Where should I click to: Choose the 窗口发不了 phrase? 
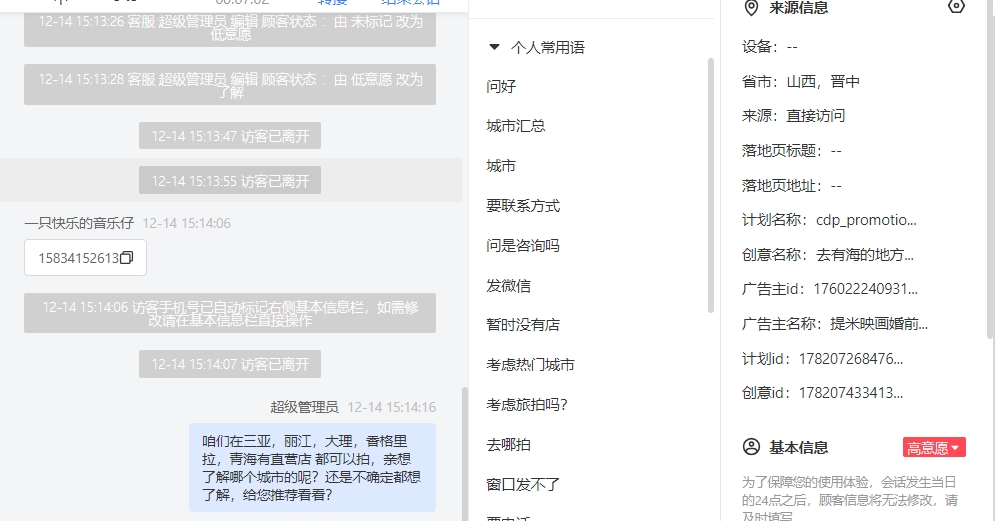pyautogui.click(x=524, y=485)
